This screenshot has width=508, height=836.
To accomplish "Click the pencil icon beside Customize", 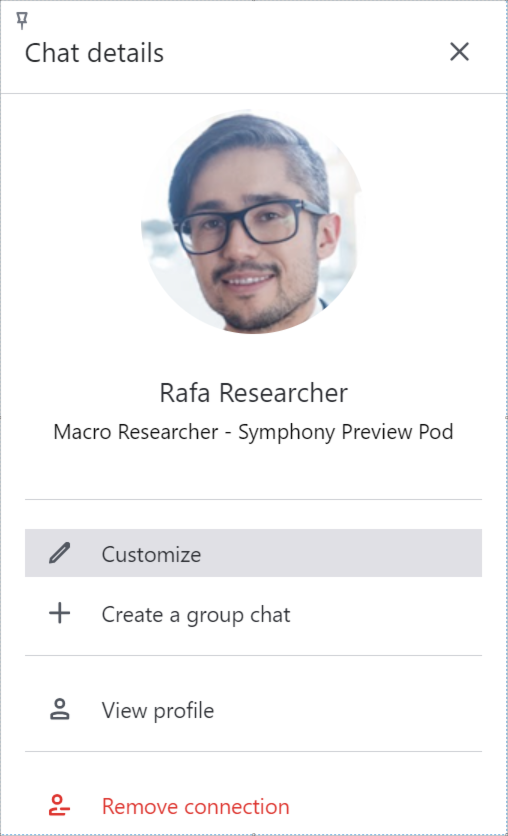I will [60, 553].
